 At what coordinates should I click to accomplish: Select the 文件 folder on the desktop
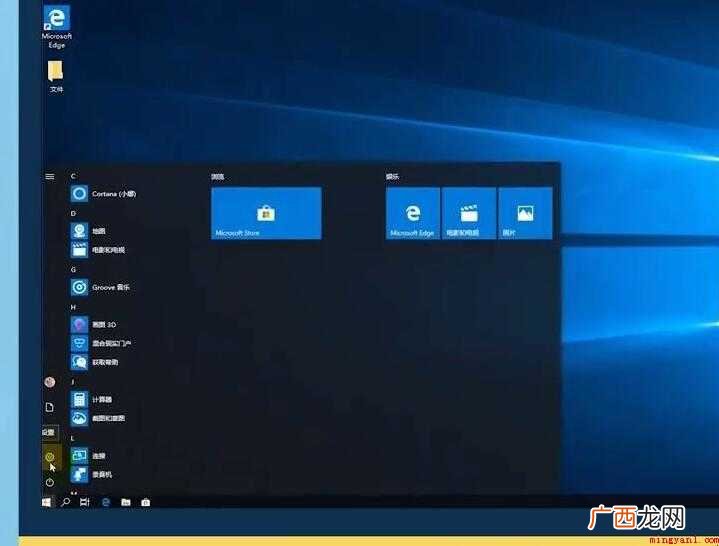click(56, 76)
